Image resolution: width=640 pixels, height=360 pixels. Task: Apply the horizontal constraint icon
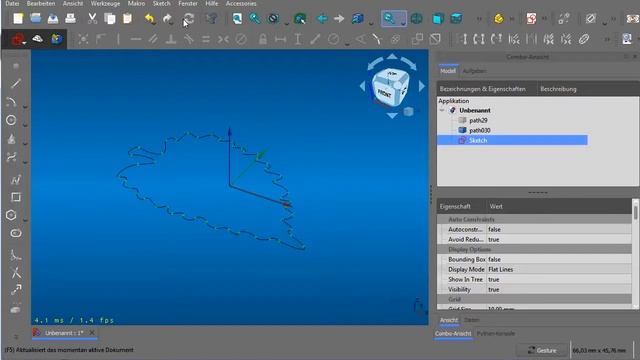point(136,39)
